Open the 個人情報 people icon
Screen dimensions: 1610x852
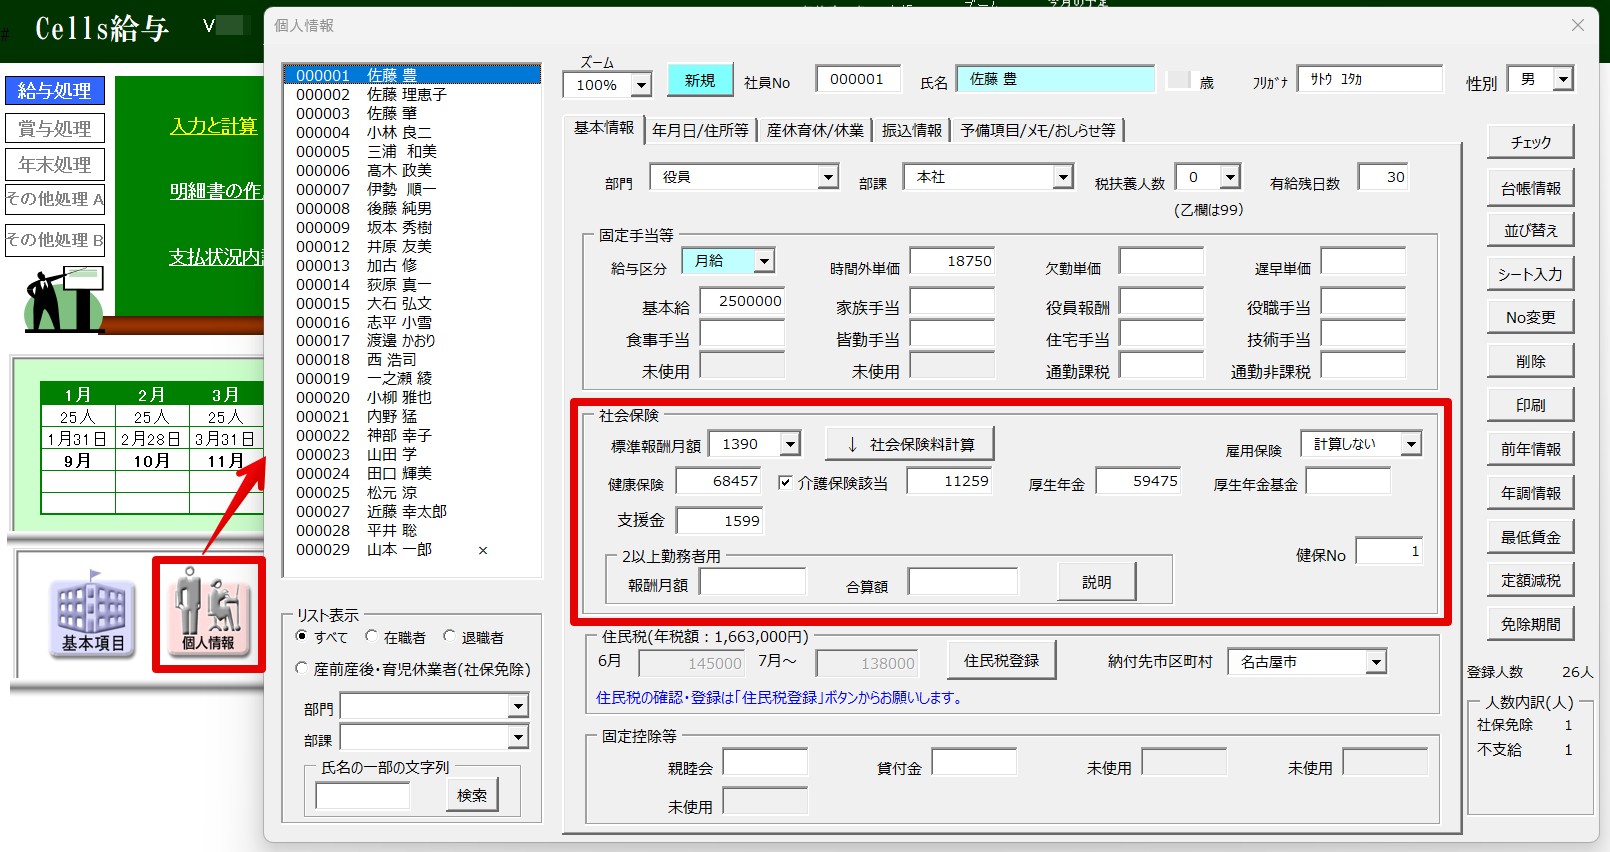[x=208, y=612]
